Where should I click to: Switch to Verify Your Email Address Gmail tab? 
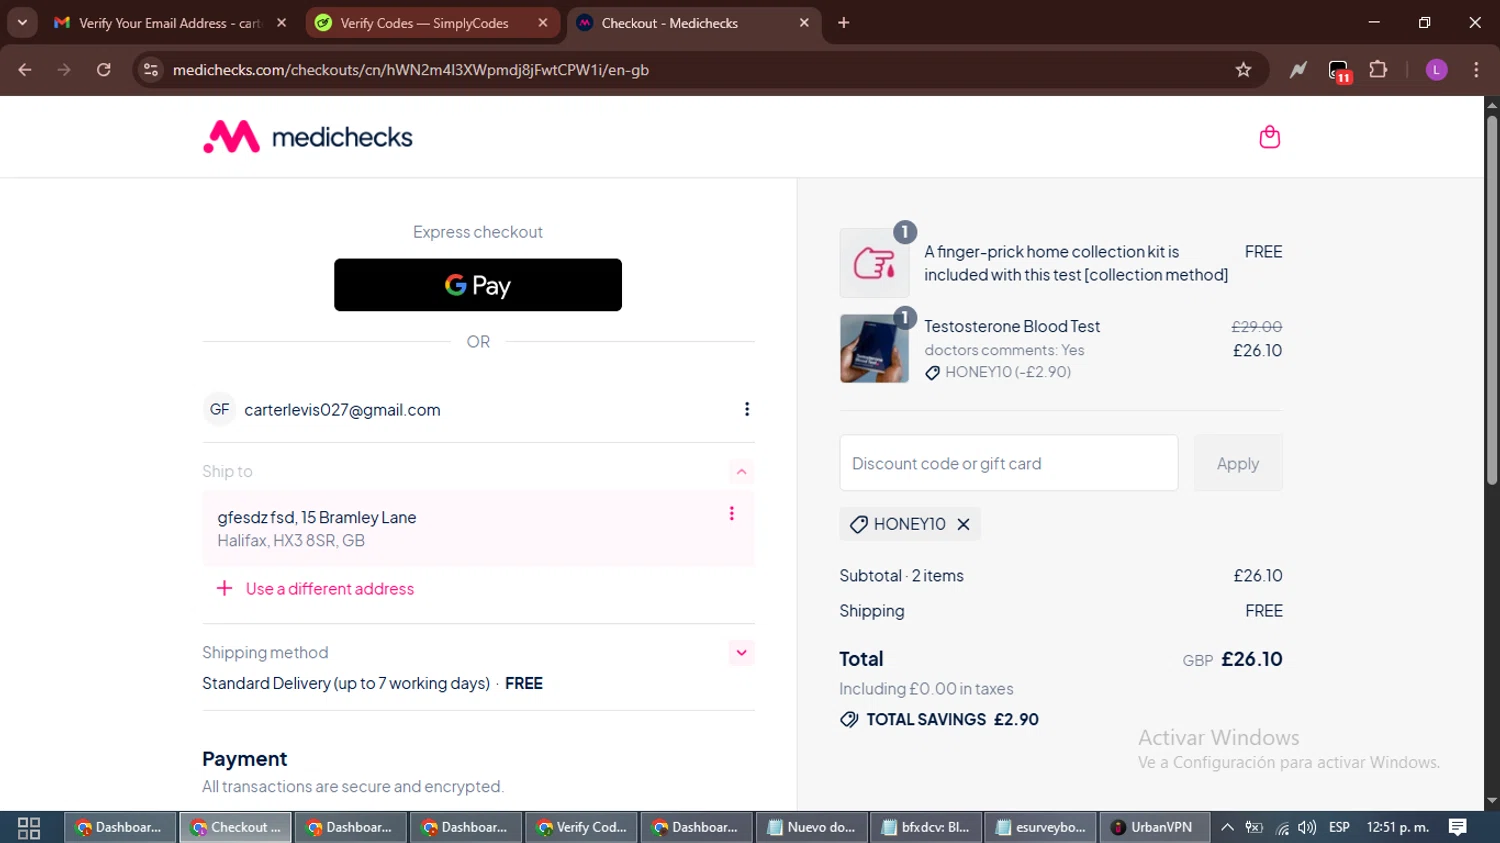(169, 23)
